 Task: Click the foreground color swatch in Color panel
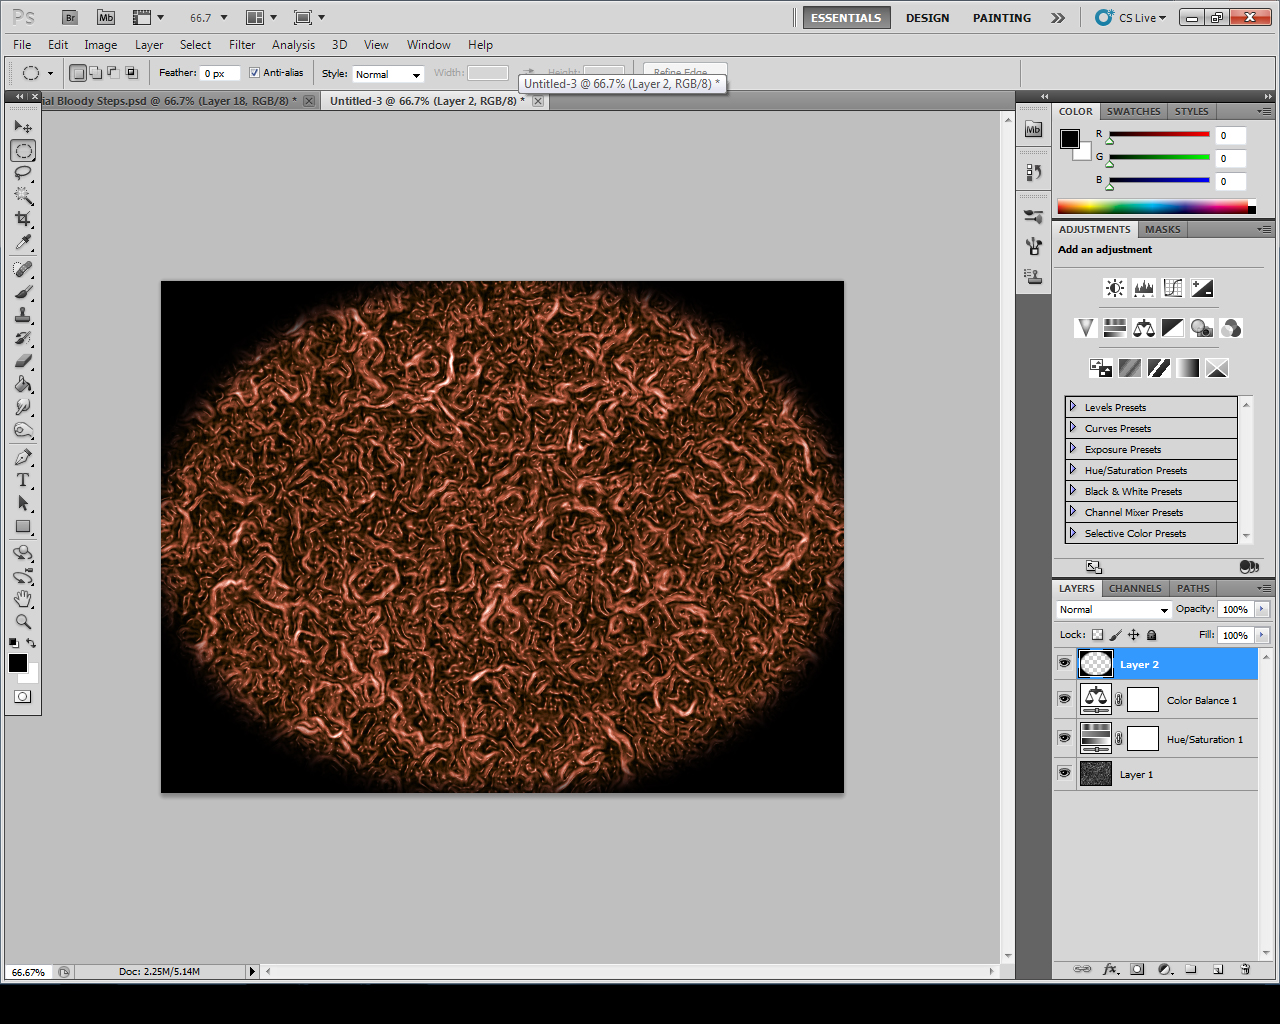click(x=1070, y=139)
